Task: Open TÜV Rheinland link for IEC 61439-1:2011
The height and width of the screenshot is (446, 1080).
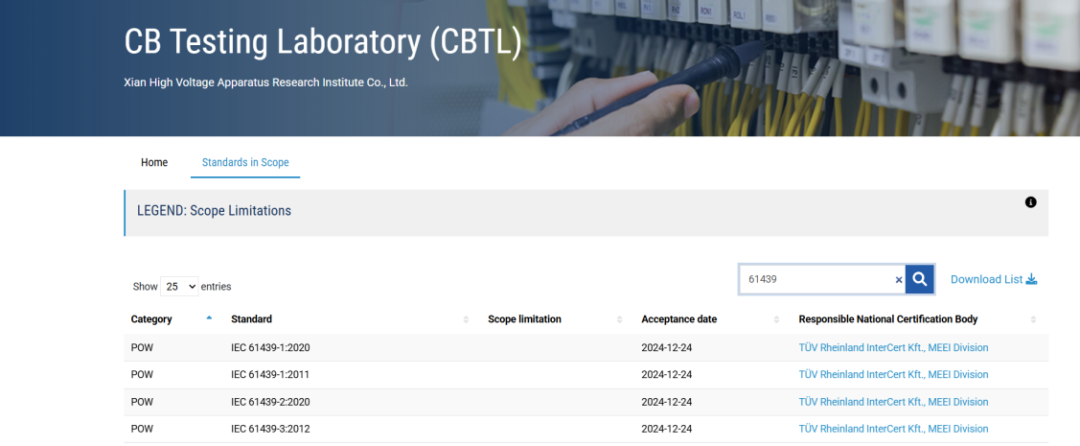Action: (893, 375)
